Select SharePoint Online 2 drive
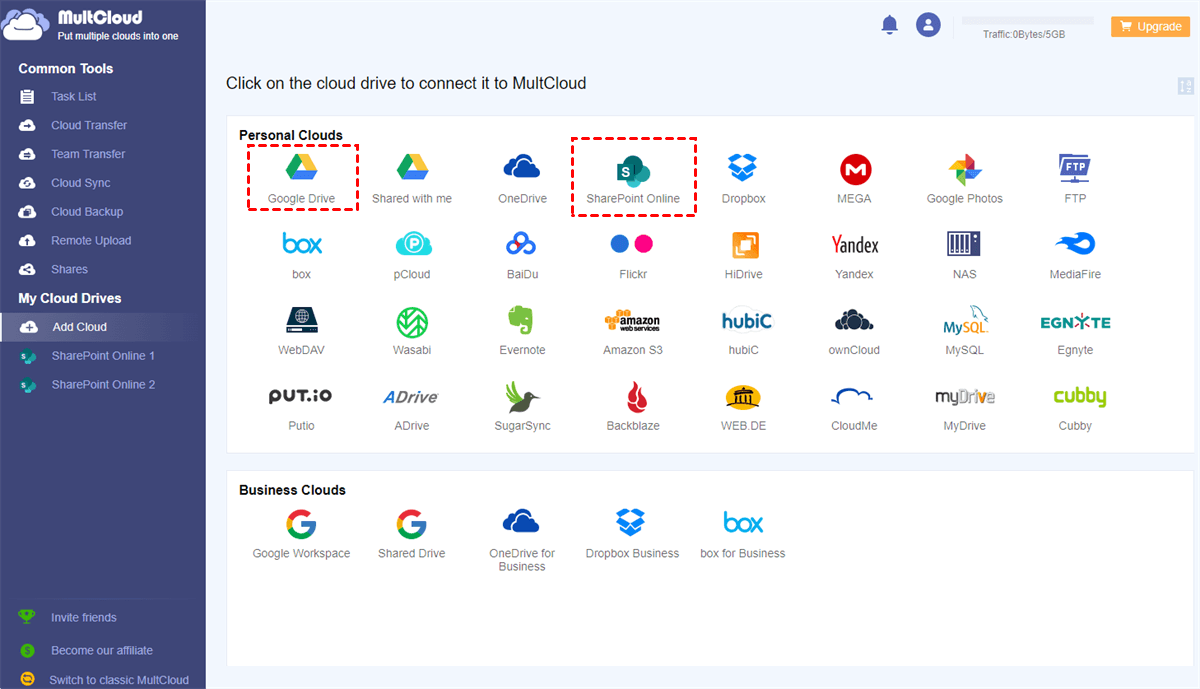This screenshot has width=1200, height=689. point(103,385)
